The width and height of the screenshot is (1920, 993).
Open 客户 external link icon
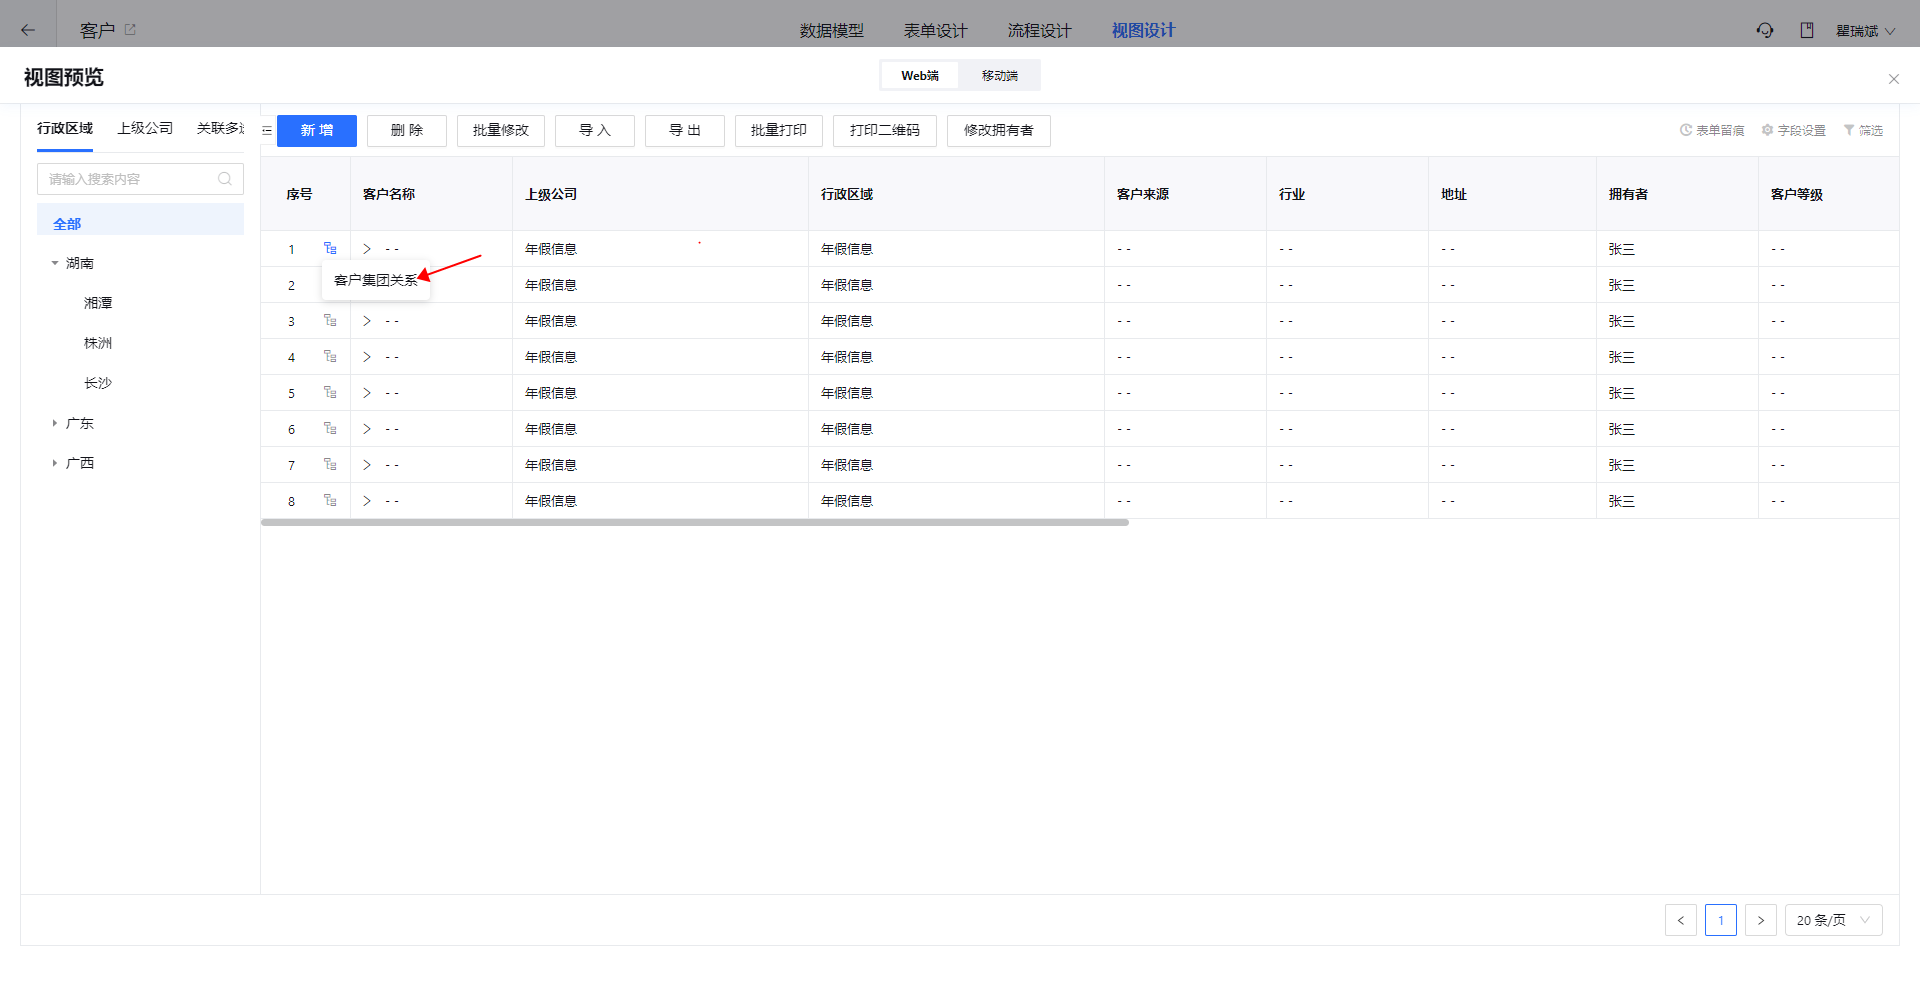pos(130,30)
